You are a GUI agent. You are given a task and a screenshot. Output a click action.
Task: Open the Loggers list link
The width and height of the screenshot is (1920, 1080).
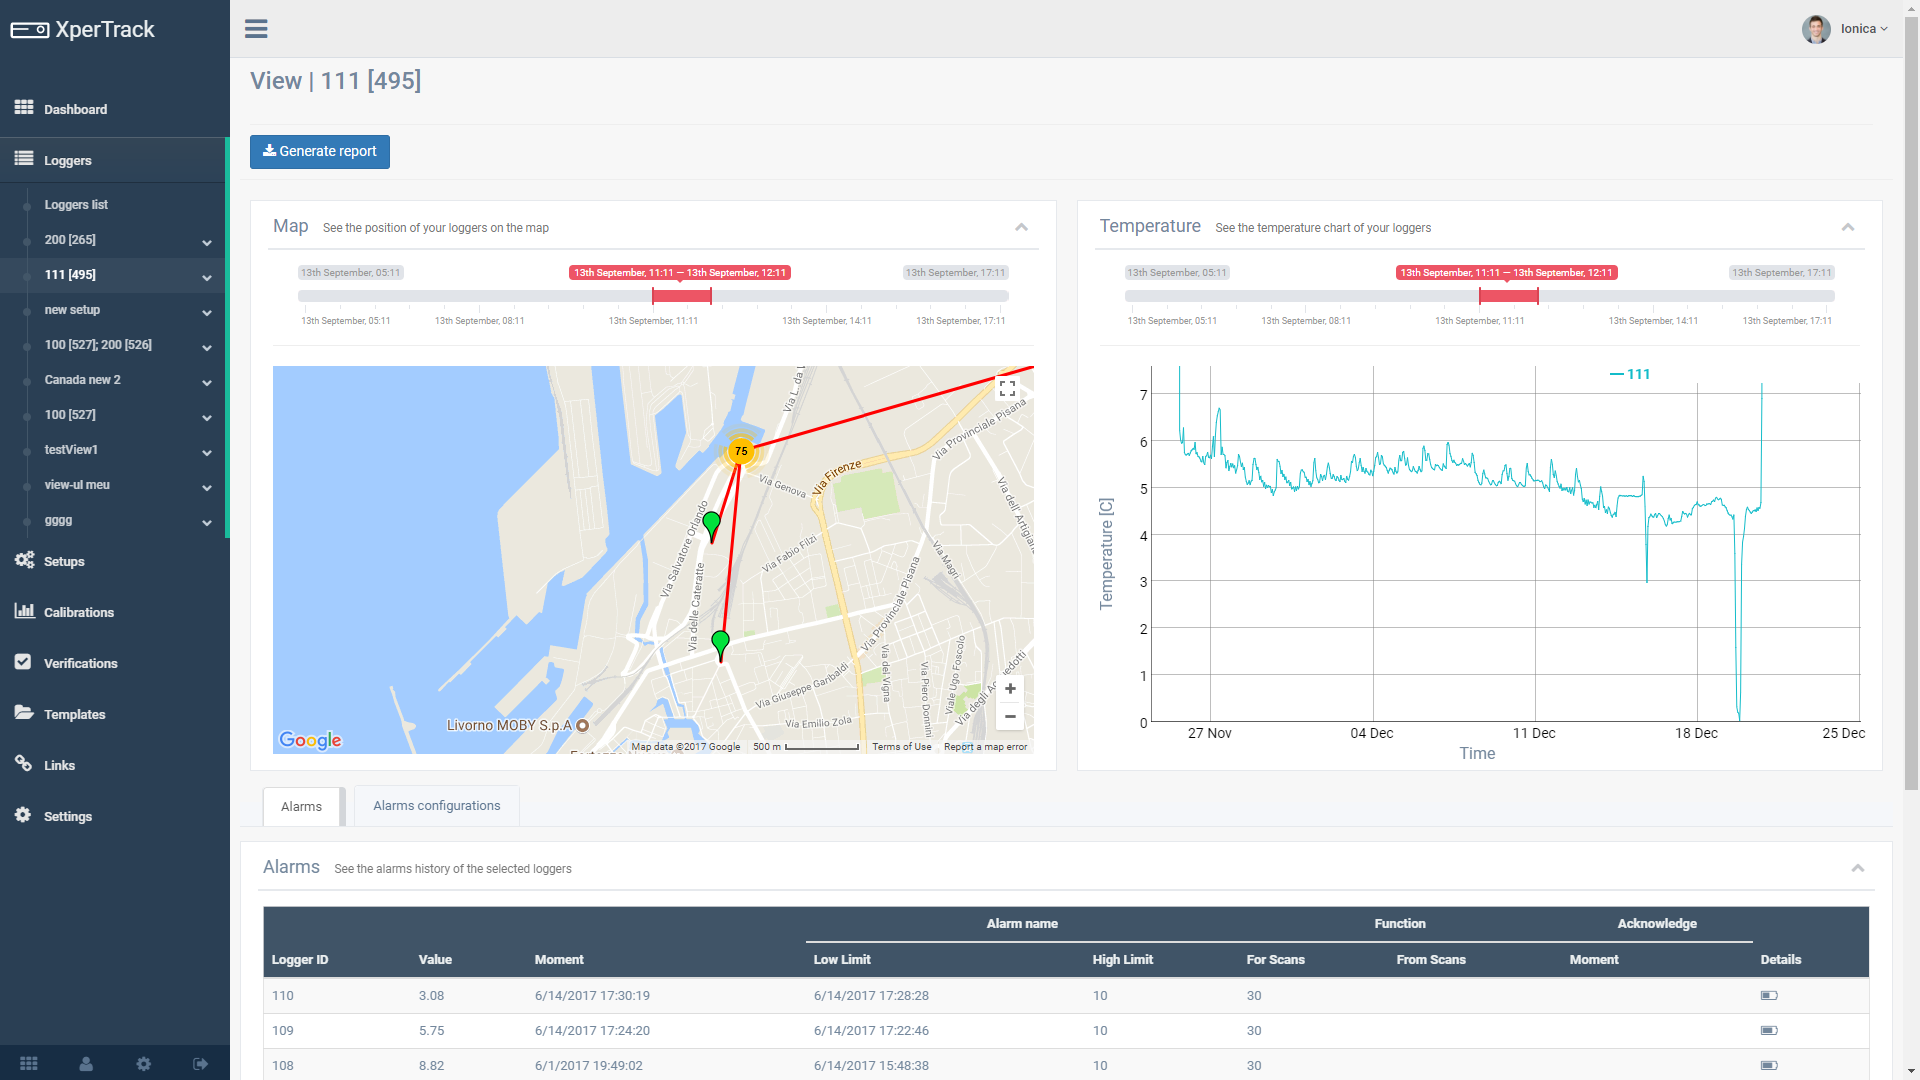pos(76,205)
